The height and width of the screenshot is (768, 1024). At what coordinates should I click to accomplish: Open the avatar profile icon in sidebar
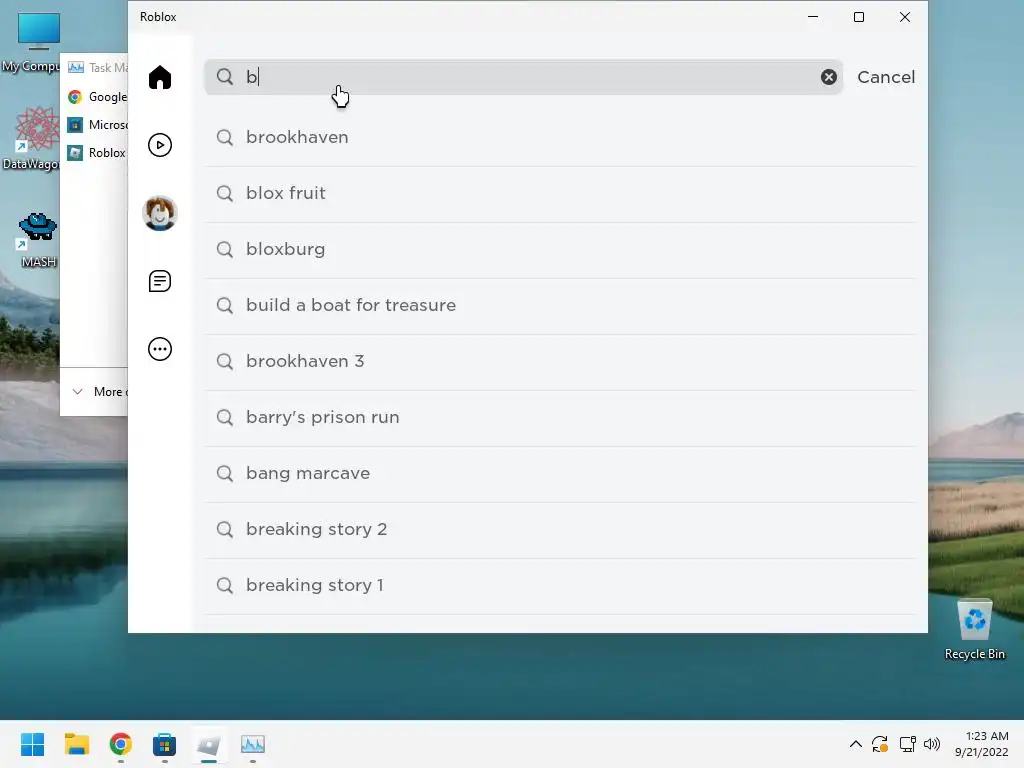(160, 213)
